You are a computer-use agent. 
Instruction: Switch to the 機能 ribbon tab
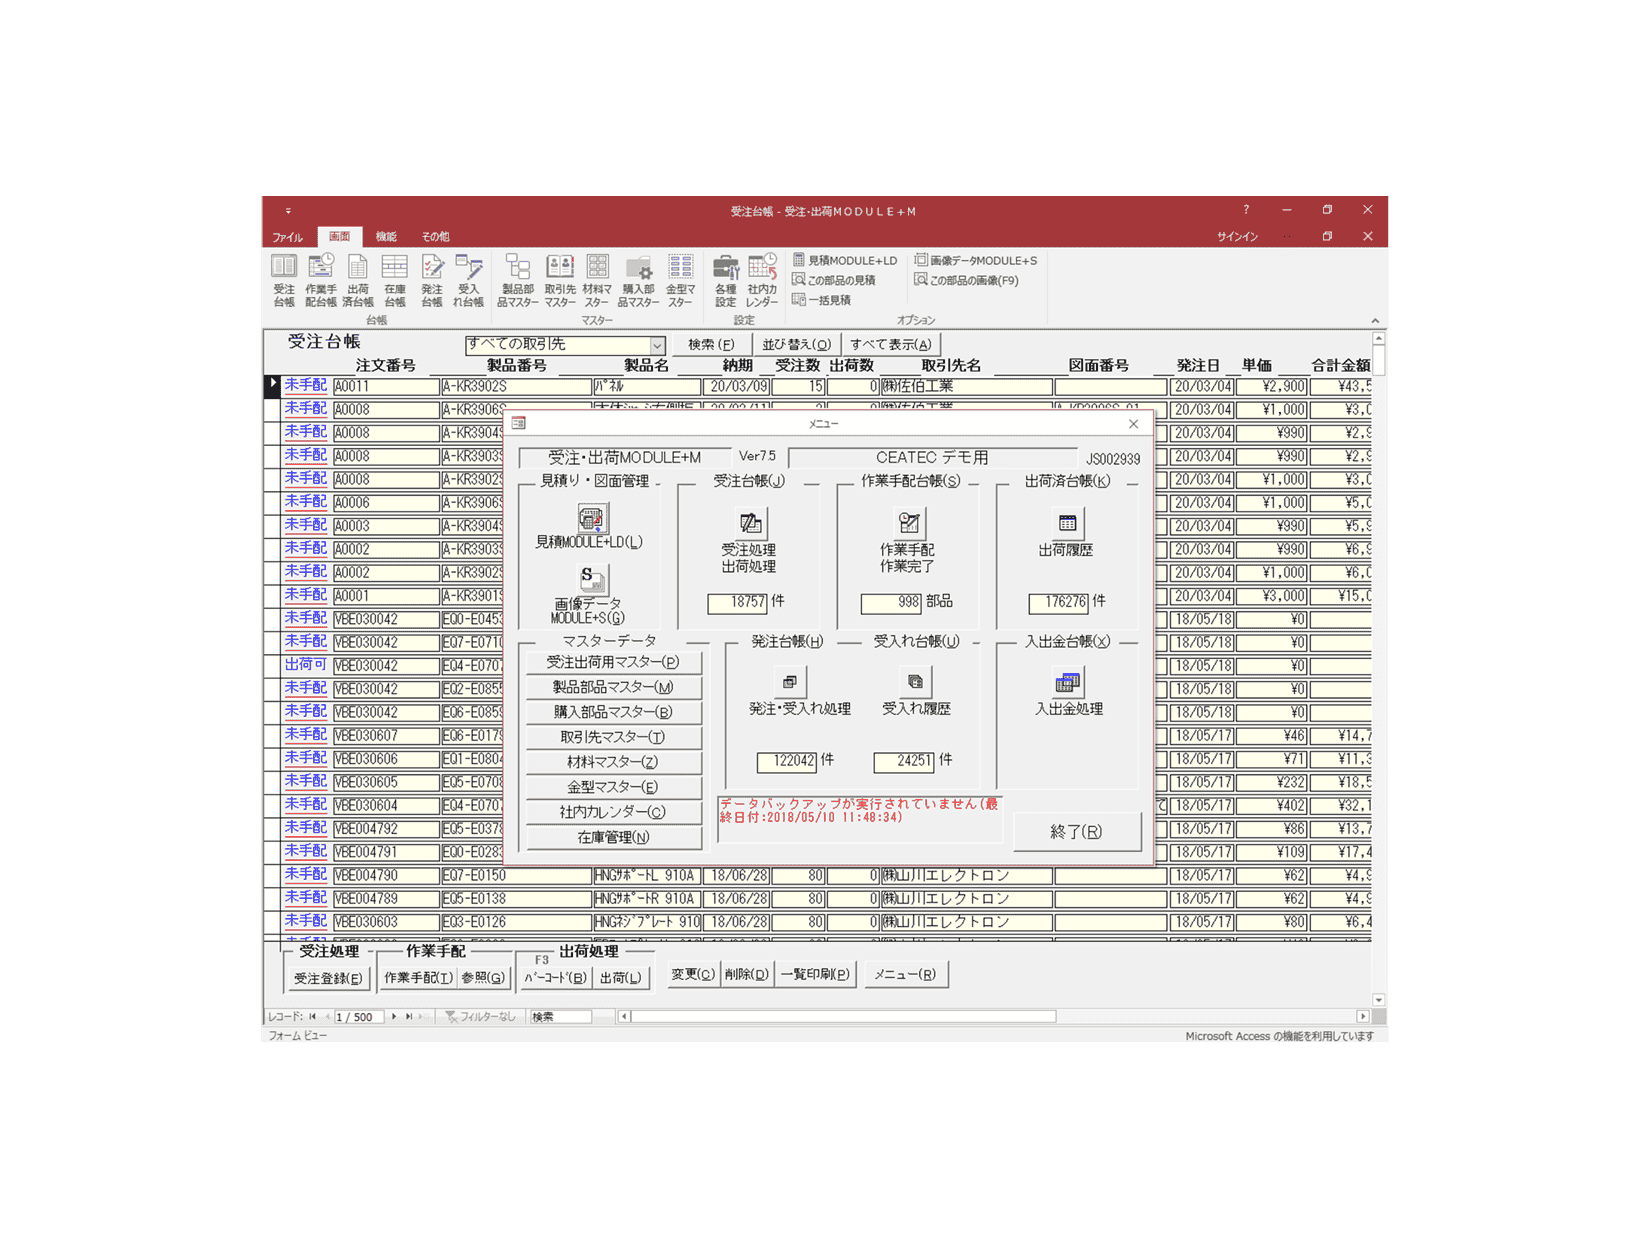386,237
